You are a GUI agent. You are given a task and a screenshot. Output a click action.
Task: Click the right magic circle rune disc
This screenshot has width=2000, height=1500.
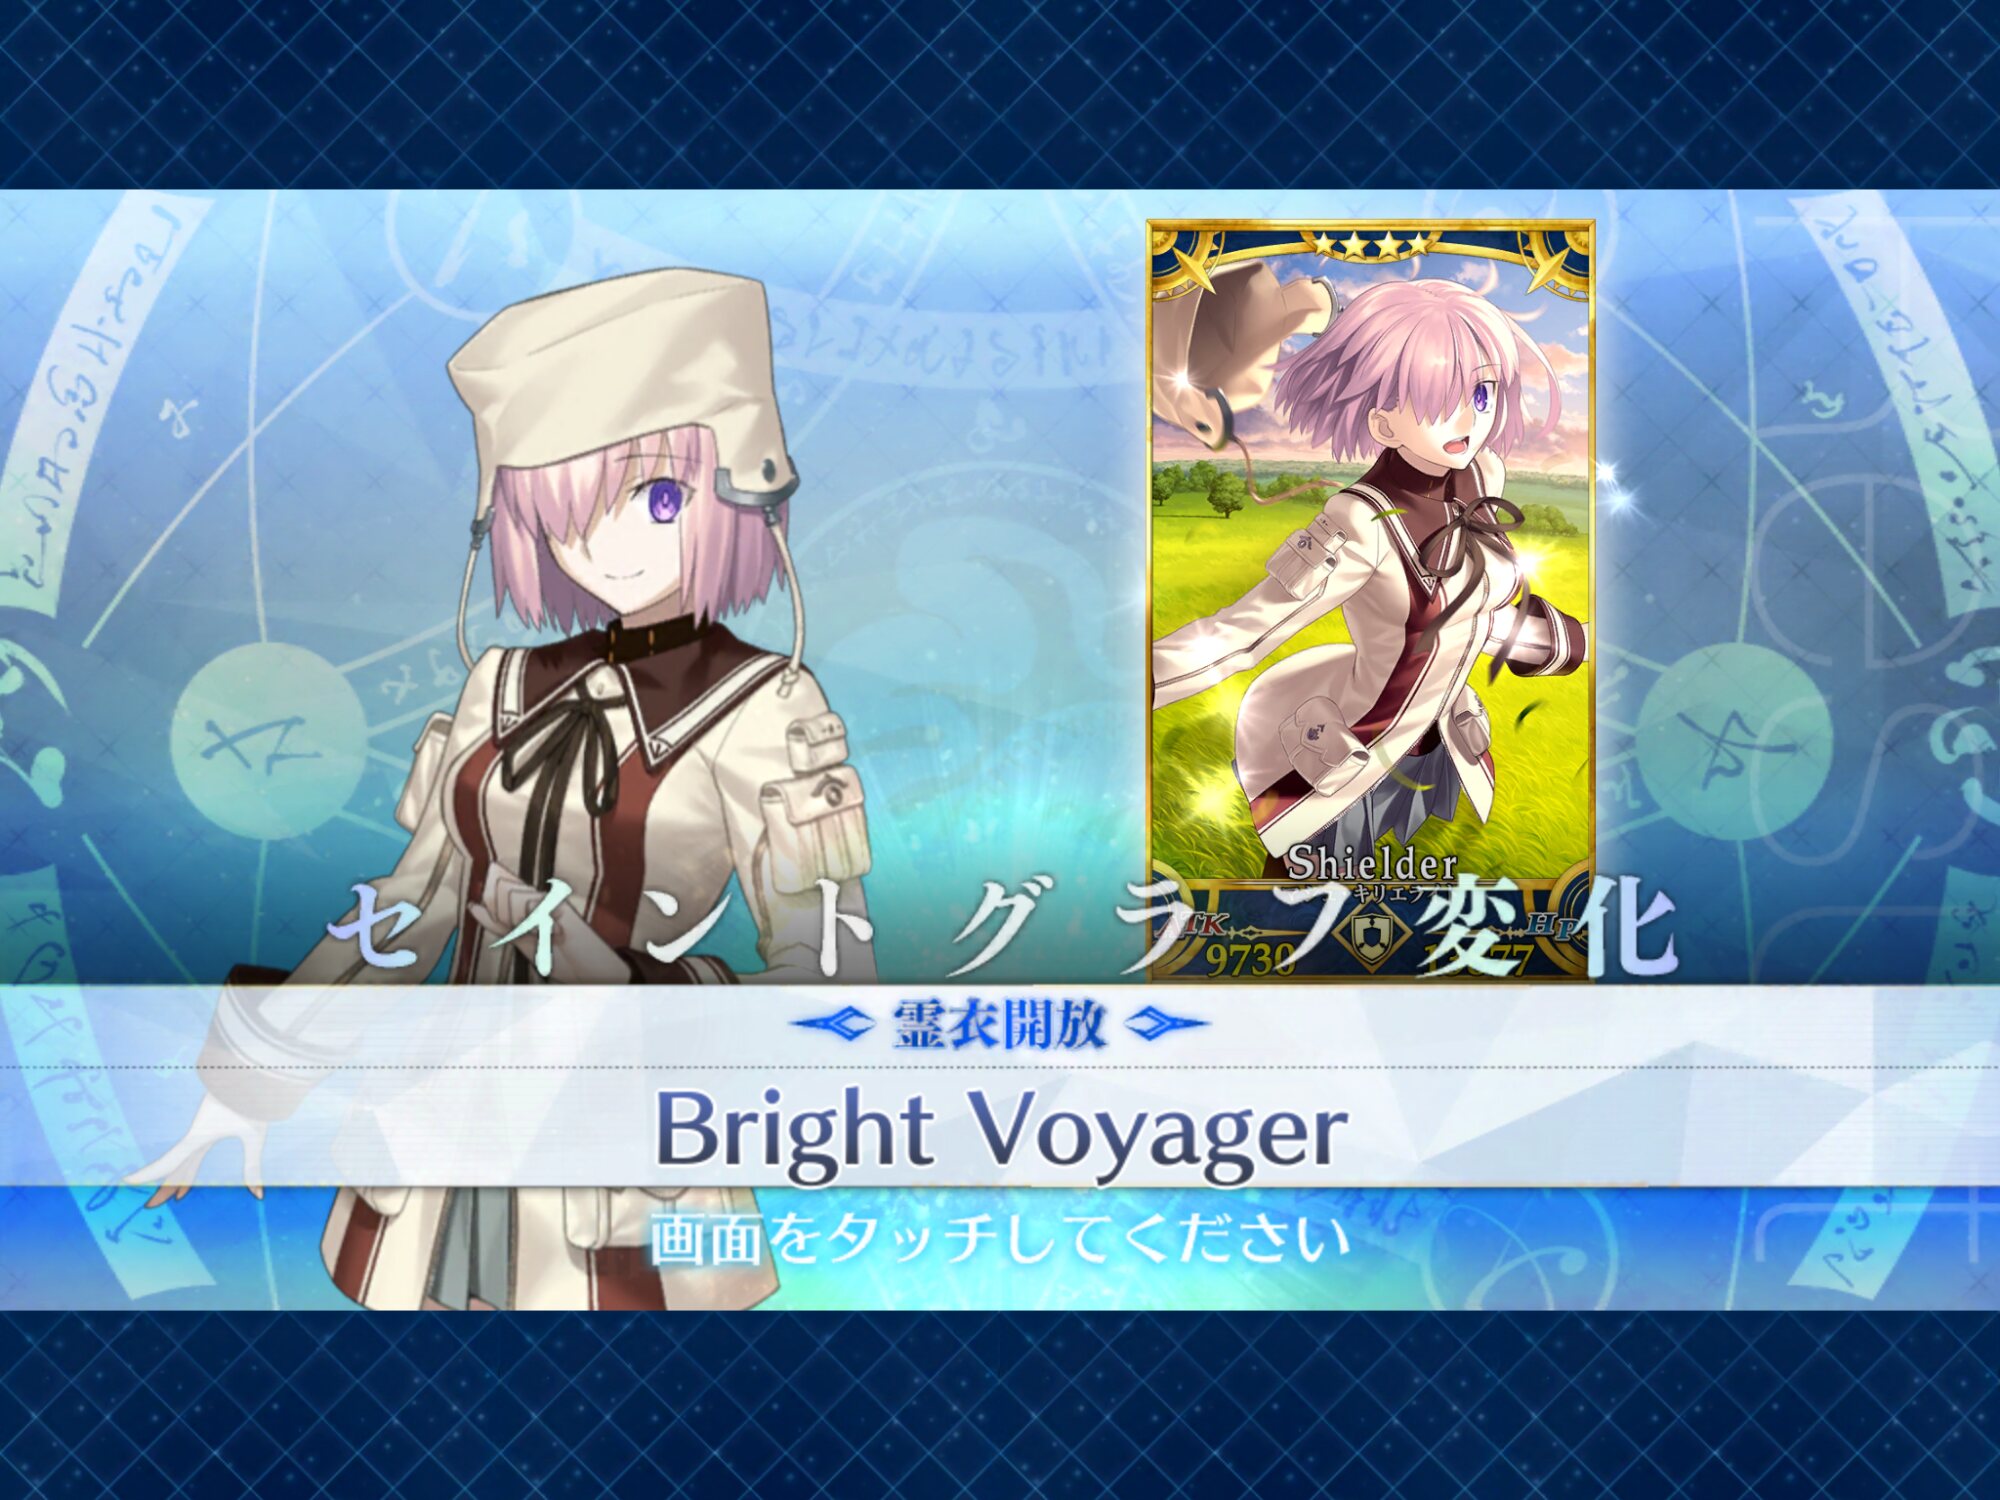pos(1734,741)
